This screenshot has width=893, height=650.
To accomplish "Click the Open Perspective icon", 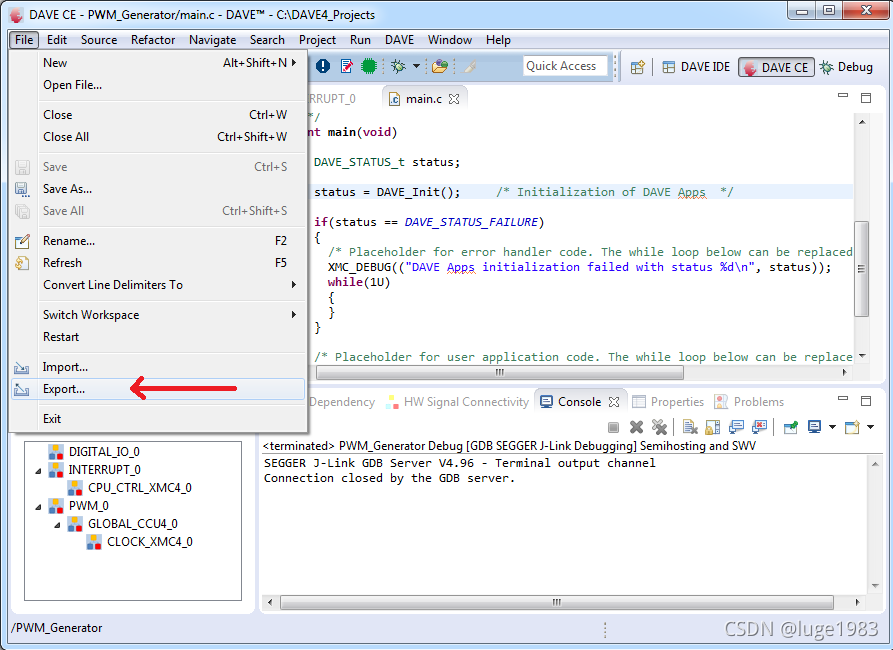I will pos(638,67).
